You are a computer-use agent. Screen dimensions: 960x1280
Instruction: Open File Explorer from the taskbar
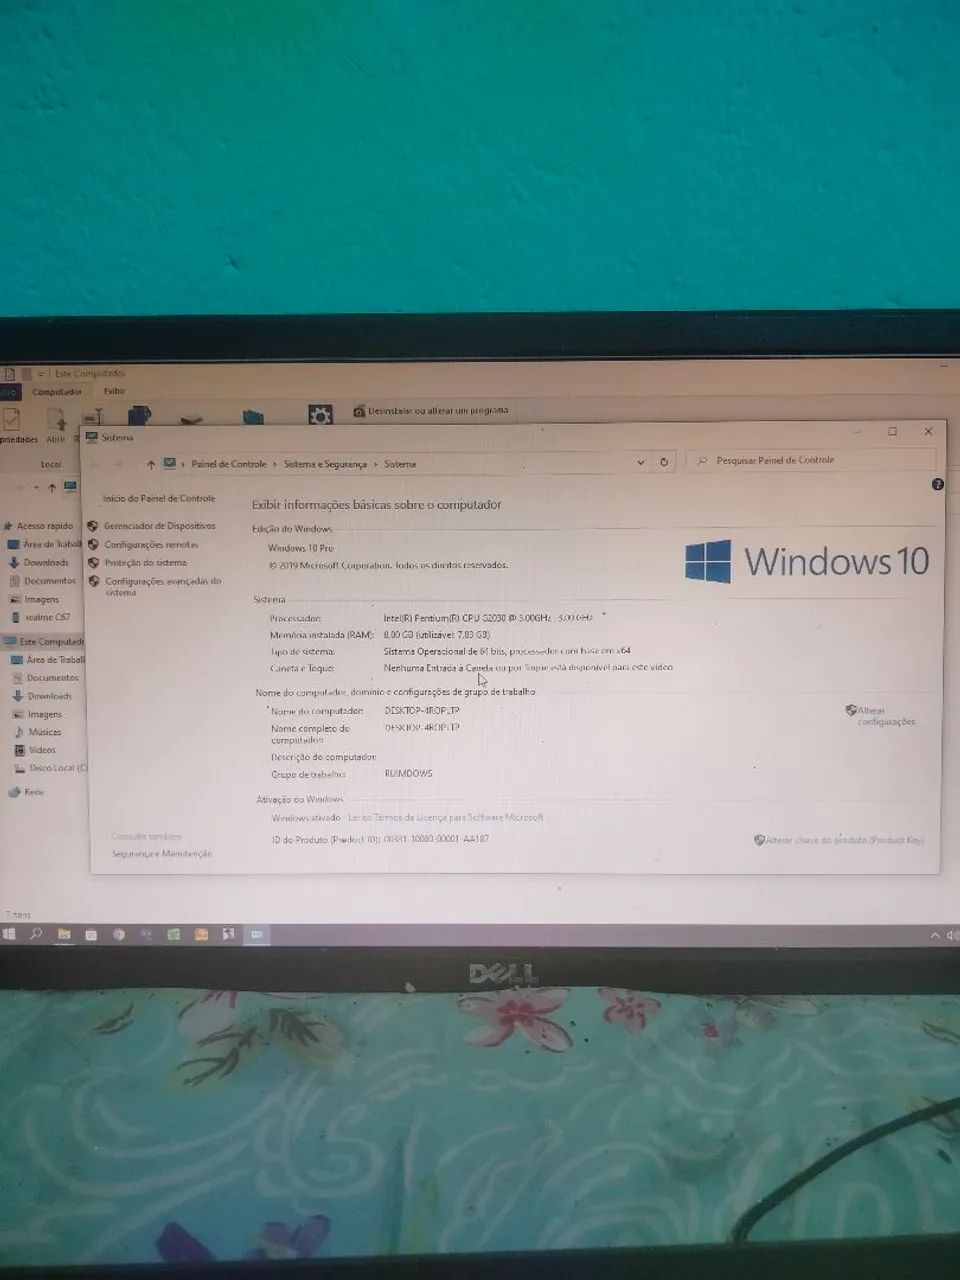tap(64, 934)
